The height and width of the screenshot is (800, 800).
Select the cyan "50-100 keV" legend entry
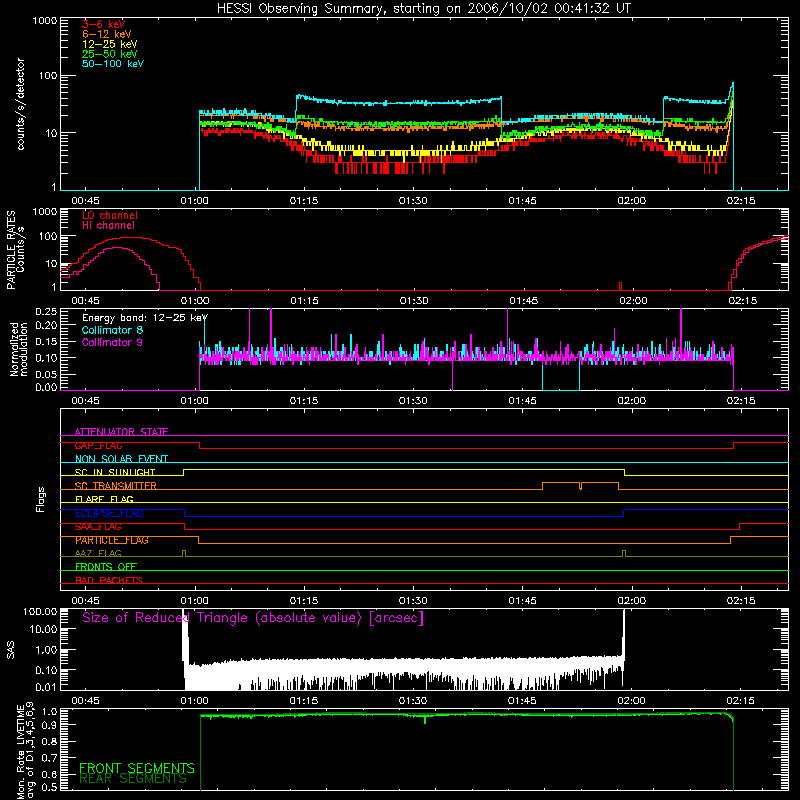[113, 64]
